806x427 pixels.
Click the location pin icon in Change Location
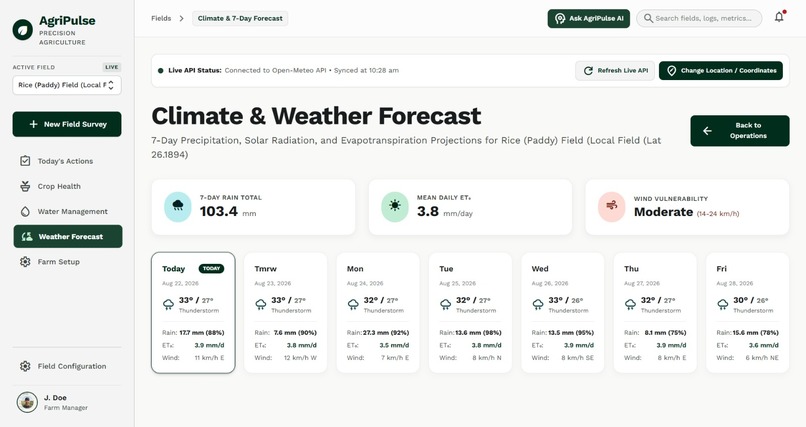point(671,70)
